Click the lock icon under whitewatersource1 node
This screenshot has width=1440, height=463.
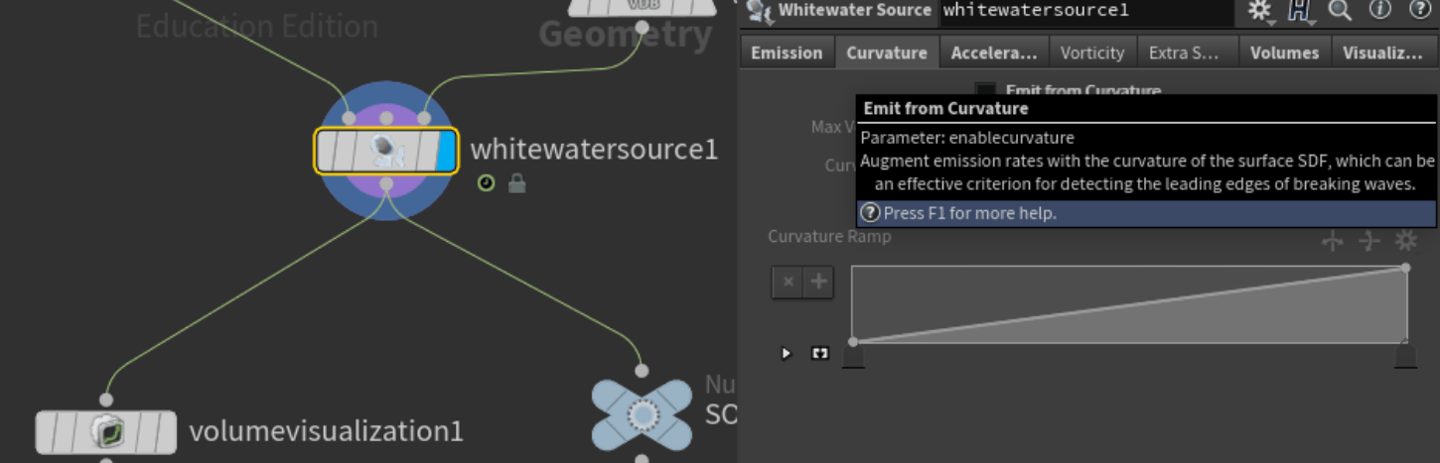(x=517, y=184)
